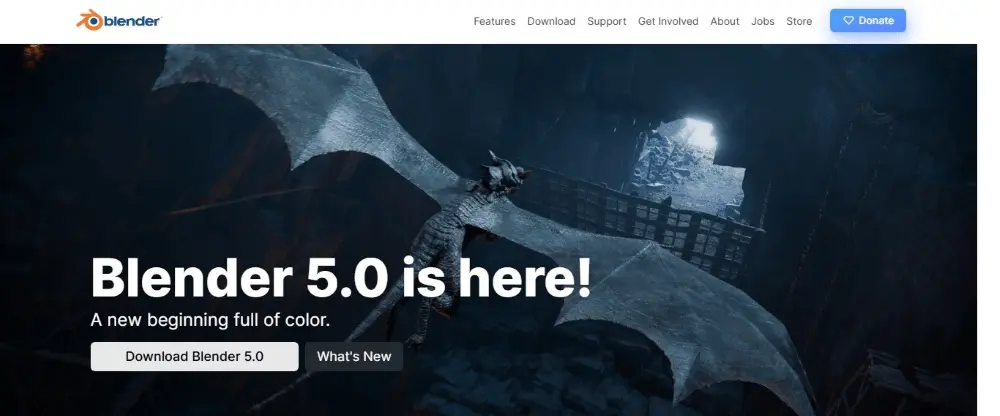Open the Store link in header

click(x=799, y=21)
